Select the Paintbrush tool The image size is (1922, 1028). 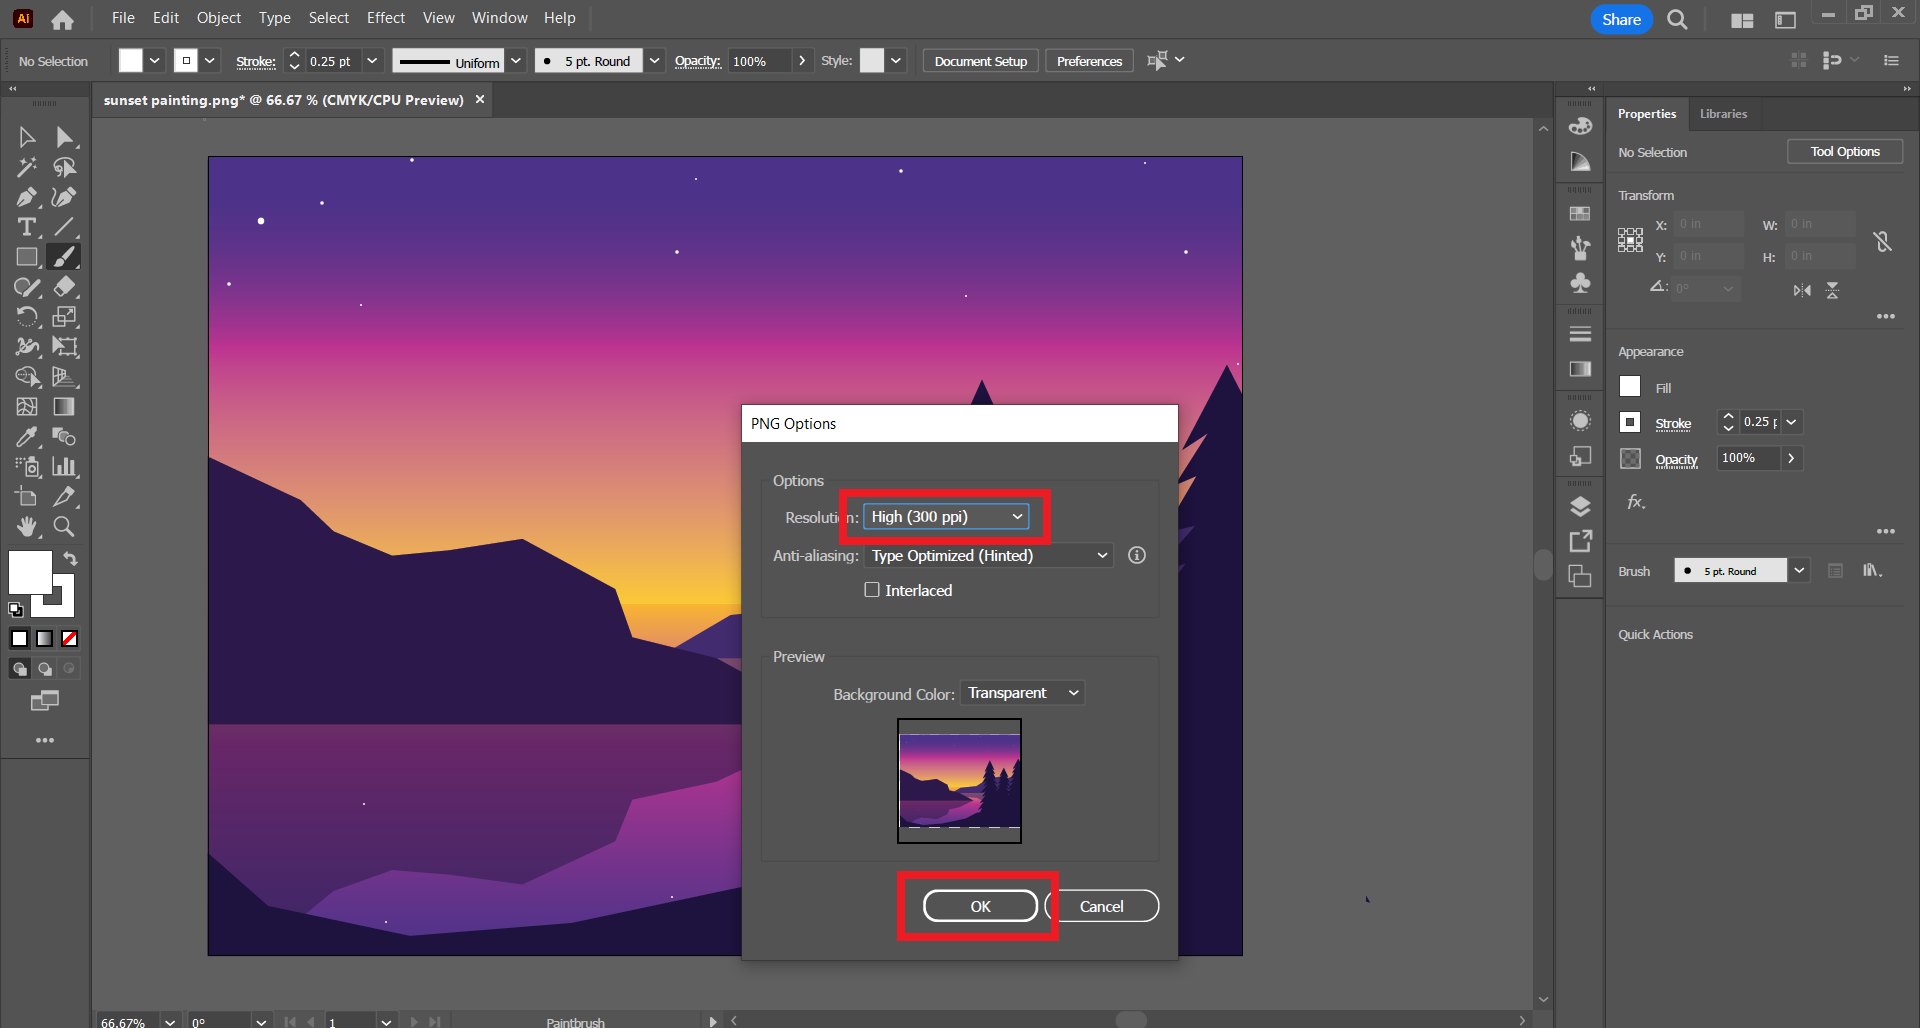tap(65, 257)
